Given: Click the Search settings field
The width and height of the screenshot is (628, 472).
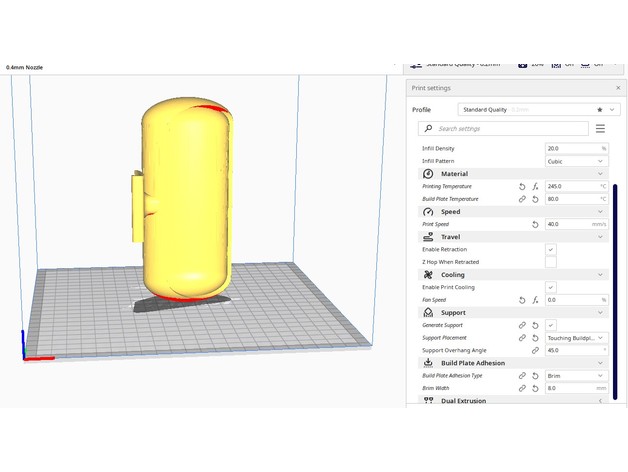Looking at the screenshot, I should tap(505, 129).
